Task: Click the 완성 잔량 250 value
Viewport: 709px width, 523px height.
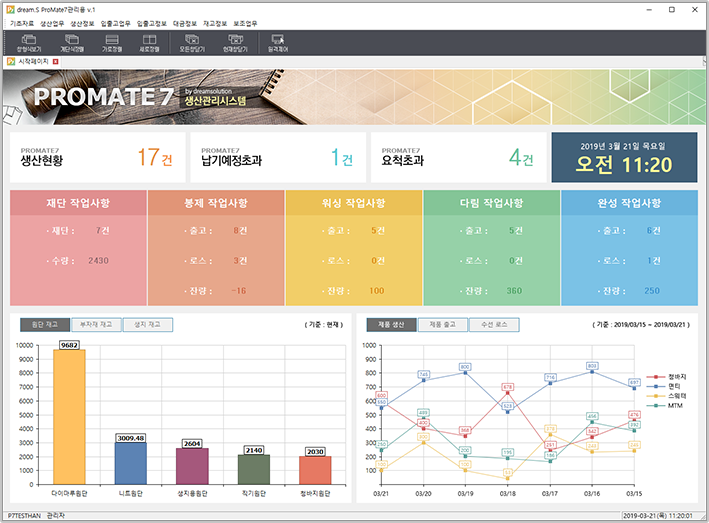Action: 652,291
